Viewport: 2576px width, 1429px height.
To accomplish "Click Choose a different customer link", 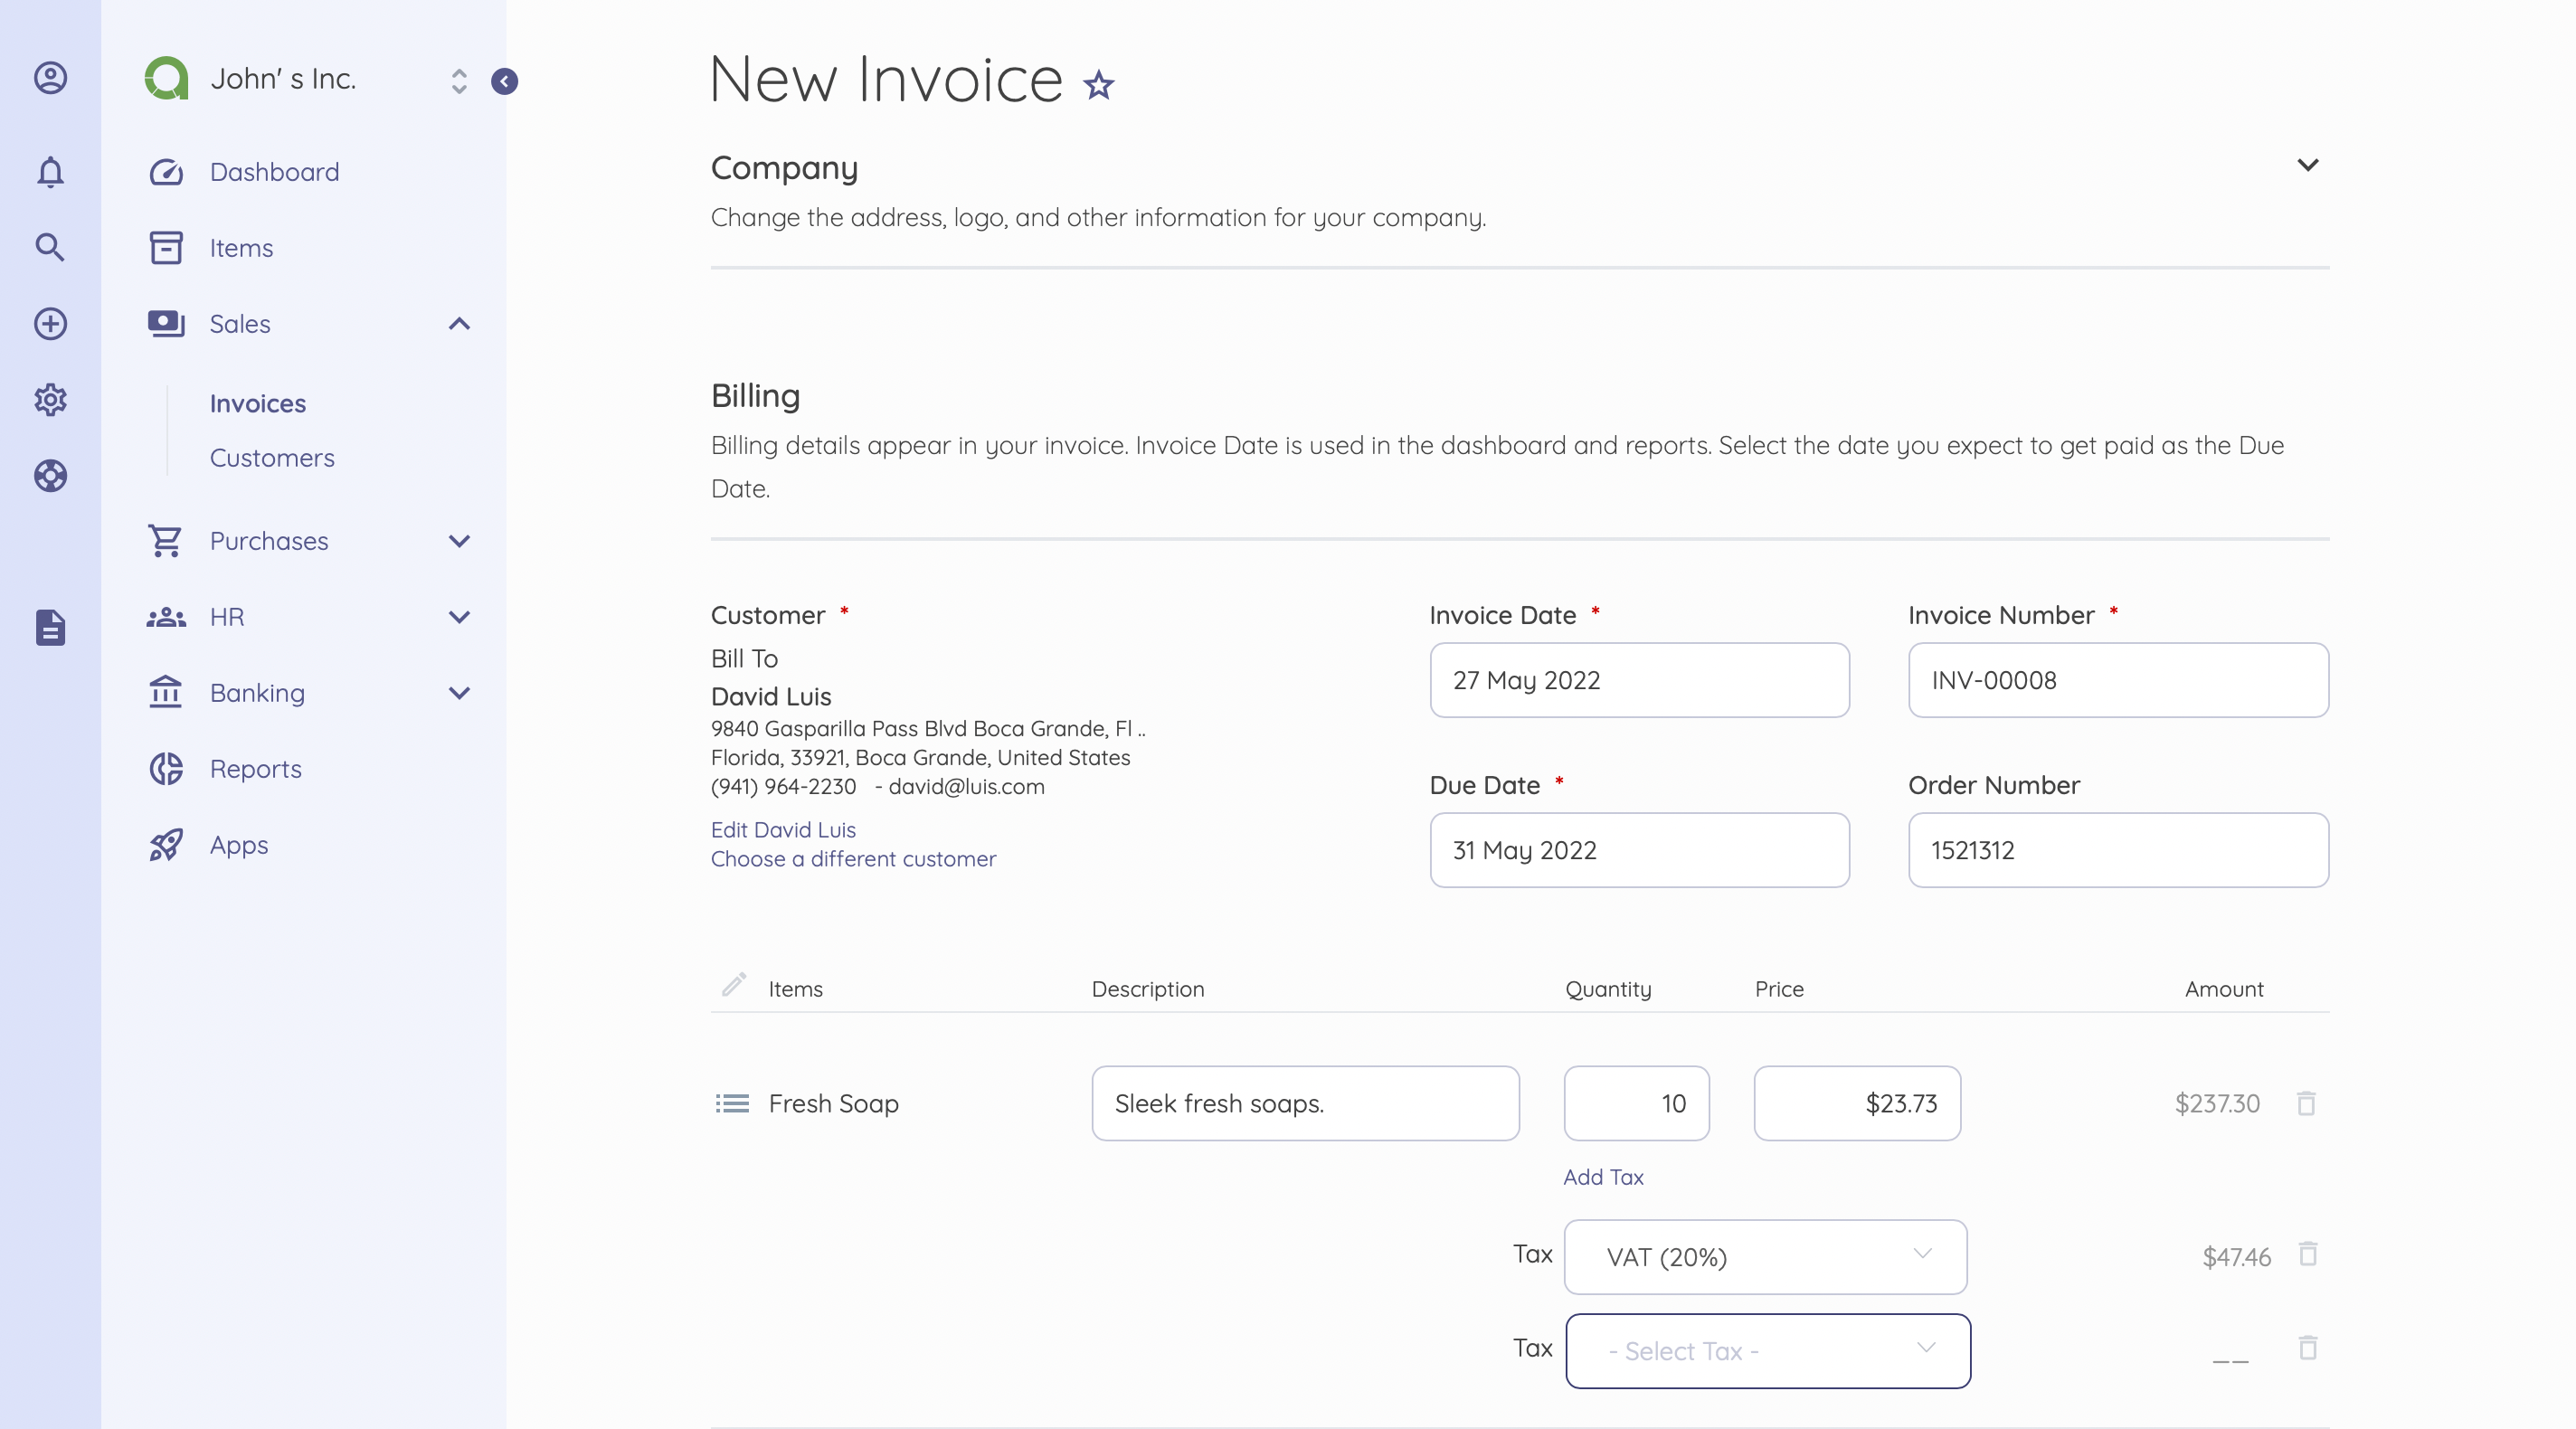I will (853, 858).
